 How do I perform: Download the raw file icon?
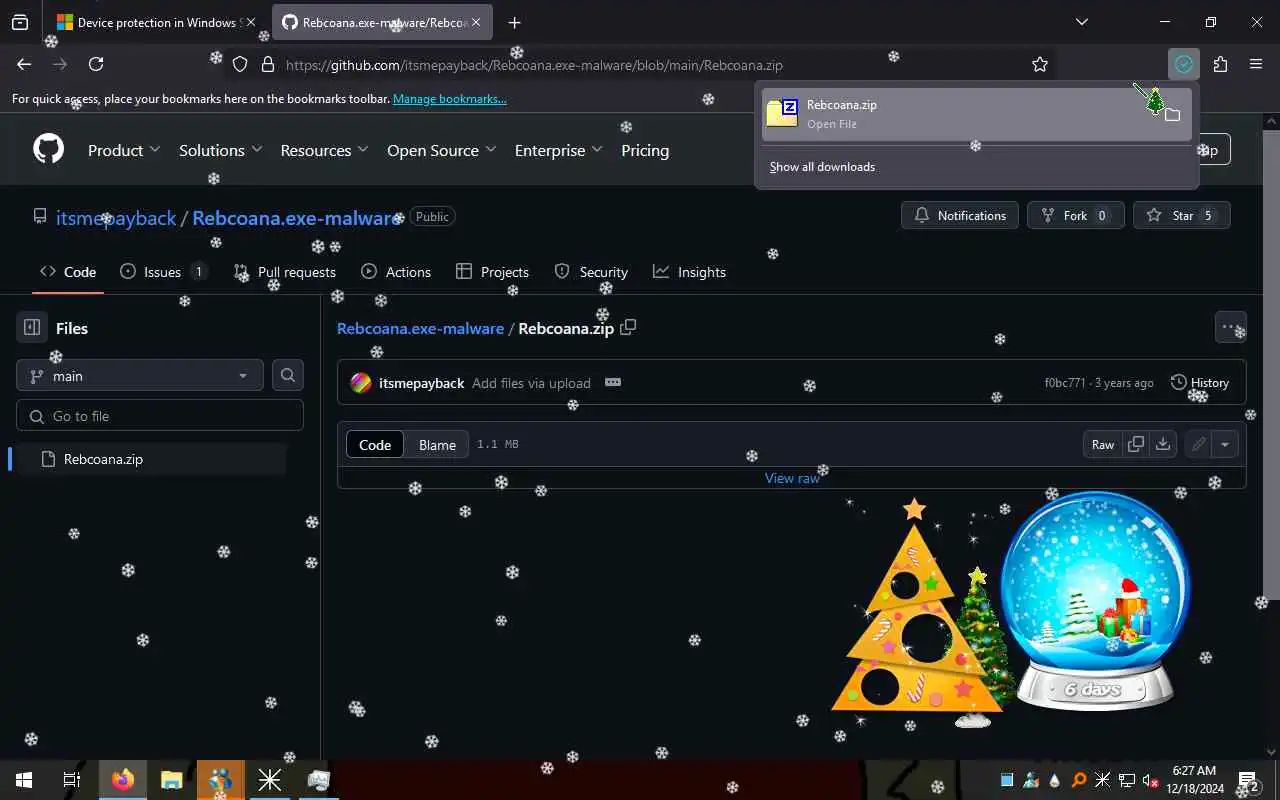[1163, 444]
